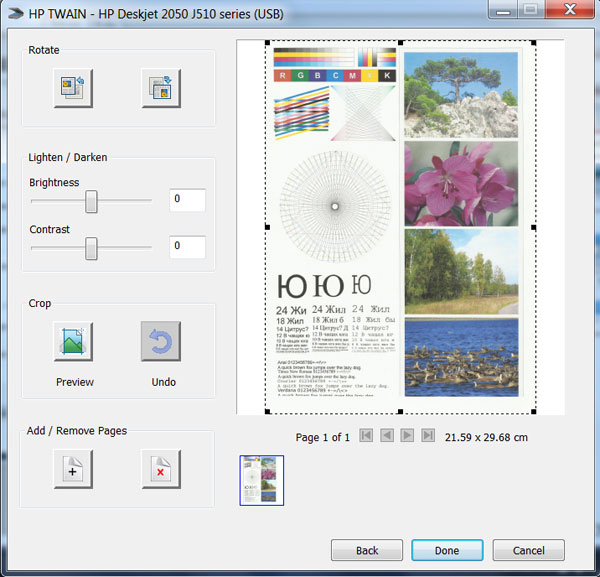The image size is (600, 577).
Task: Cancel the scan dialog
Action: [528, 550]
